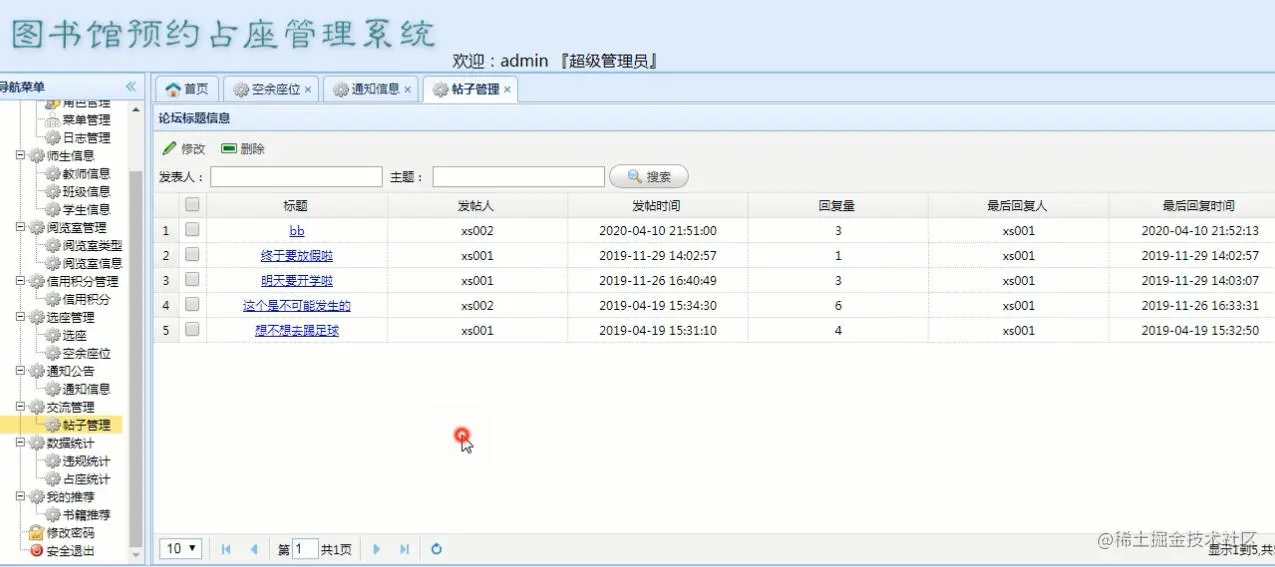Open 菜单管理 in sidebar
This screenshot has height=567, width=1275.
(78, 120)
